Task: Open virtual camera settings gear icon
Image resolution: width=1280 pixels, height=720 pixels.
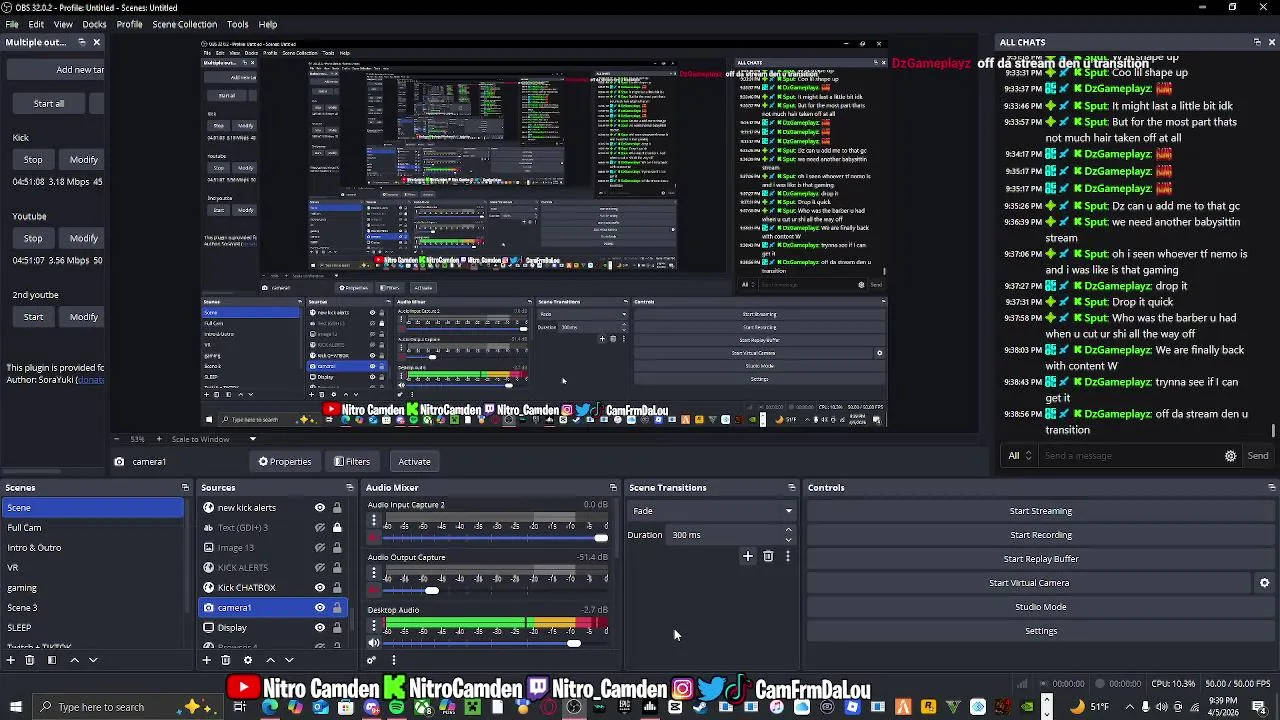Action: [x=1264, y=583]
